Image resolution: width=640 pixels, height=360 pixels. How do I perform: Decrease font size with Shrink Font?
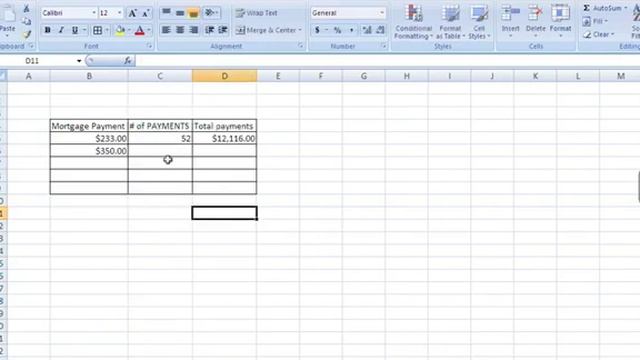pyautogui.click(x=145, y=13)
